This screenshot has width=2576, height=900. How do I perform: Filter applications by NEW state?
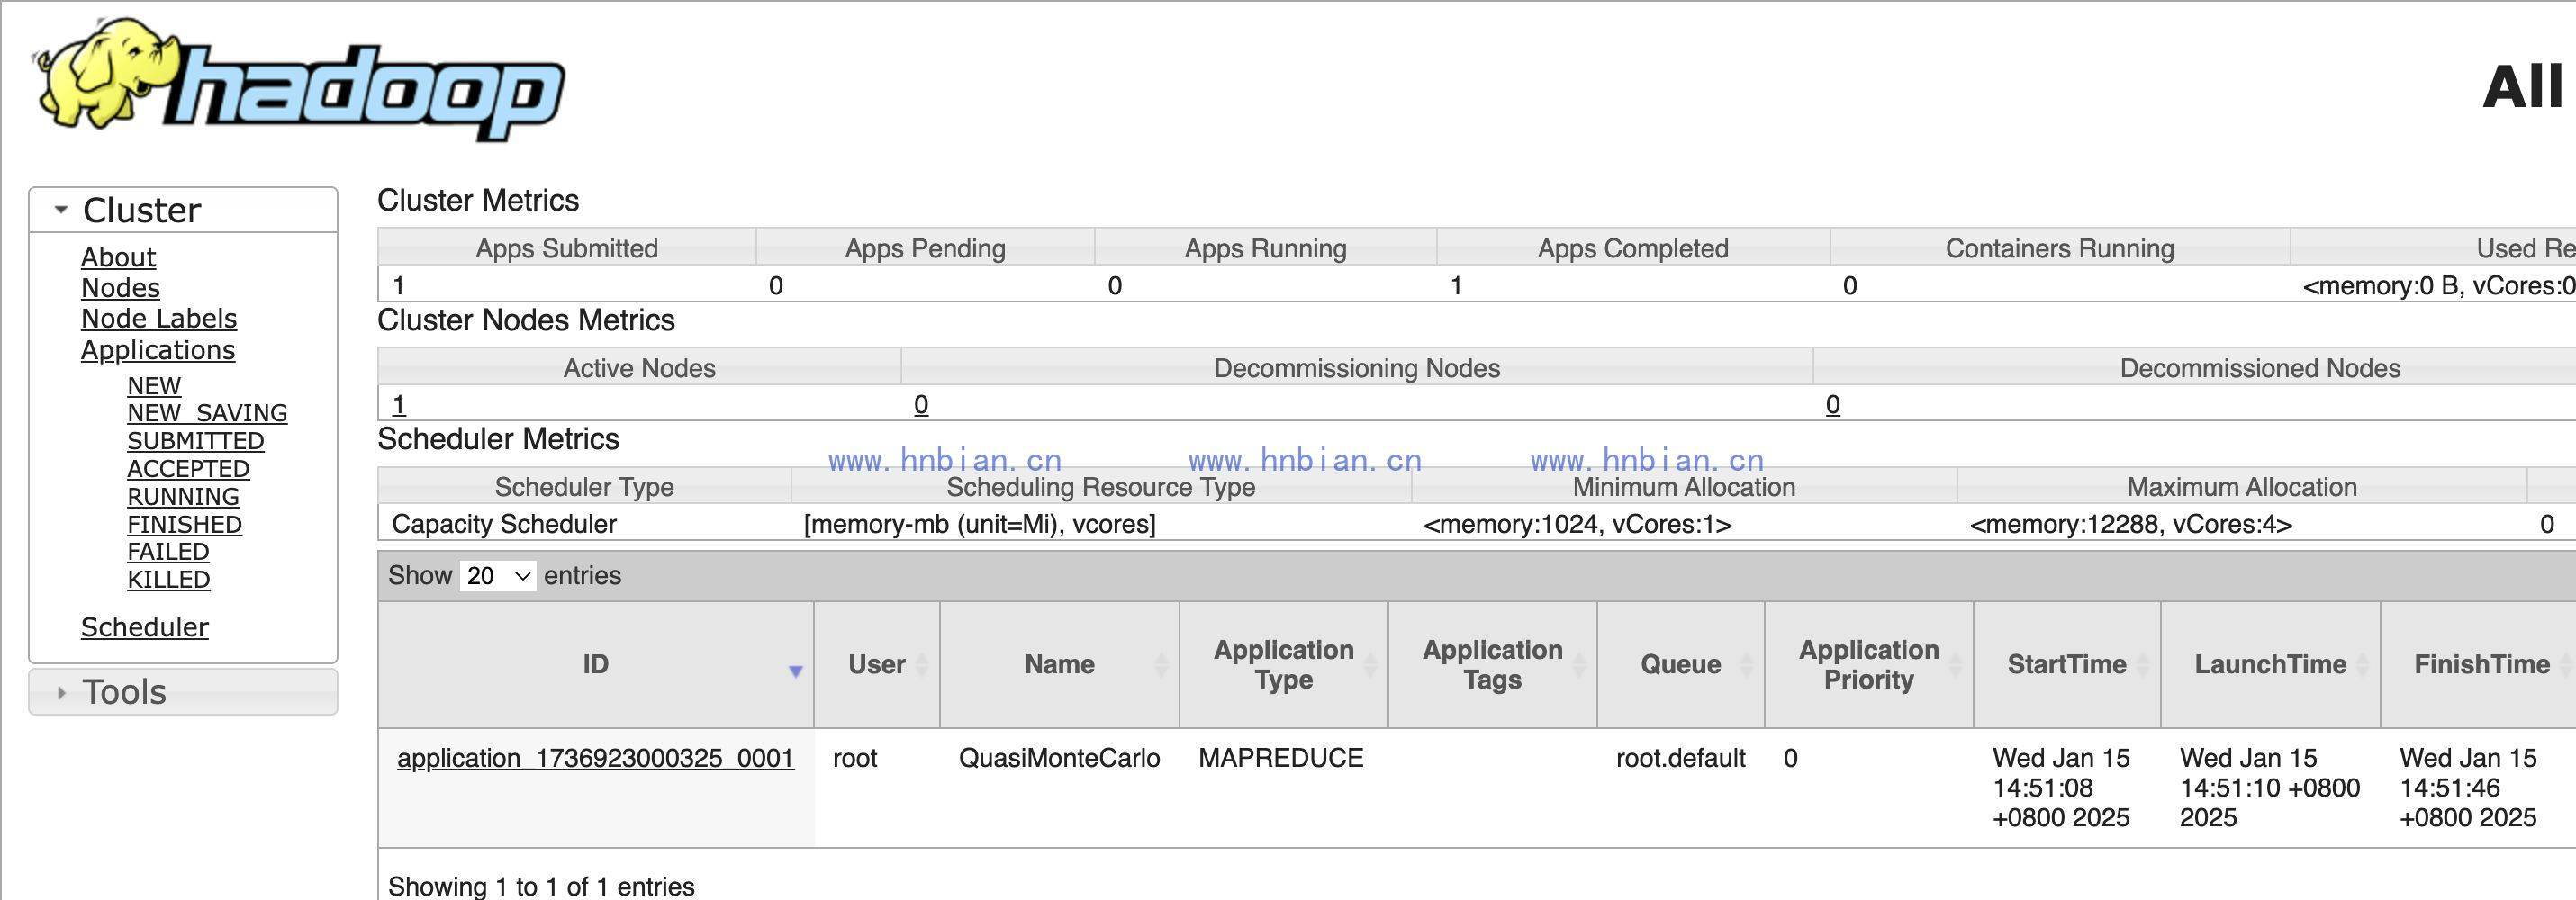click(x=154, y=386)
